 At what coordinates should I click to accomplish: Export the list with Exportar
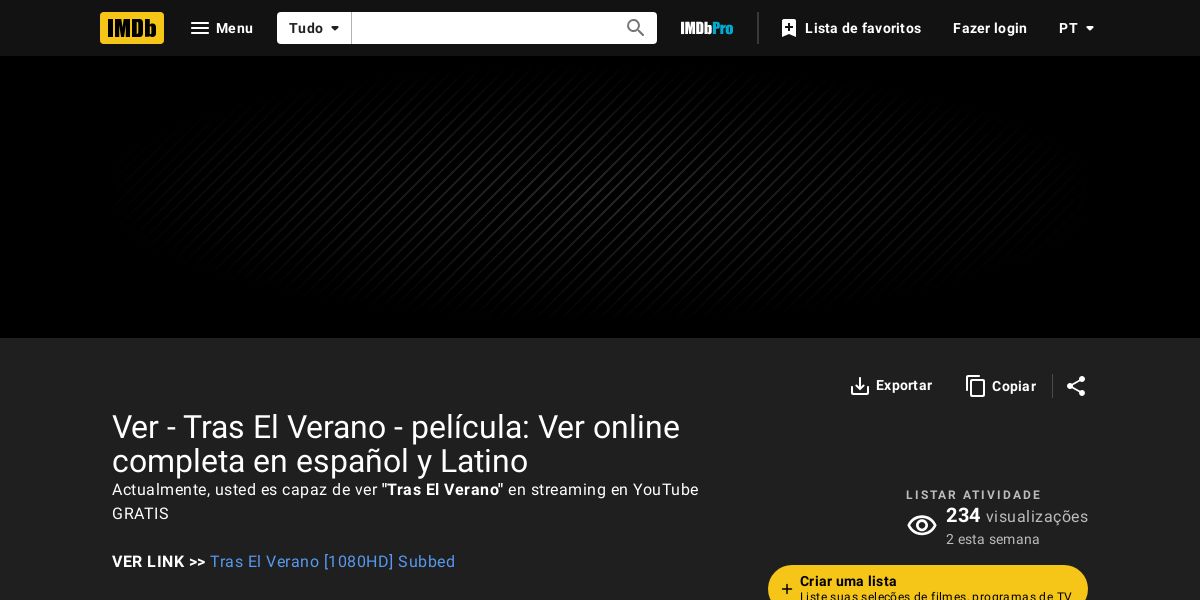[891, 386]
